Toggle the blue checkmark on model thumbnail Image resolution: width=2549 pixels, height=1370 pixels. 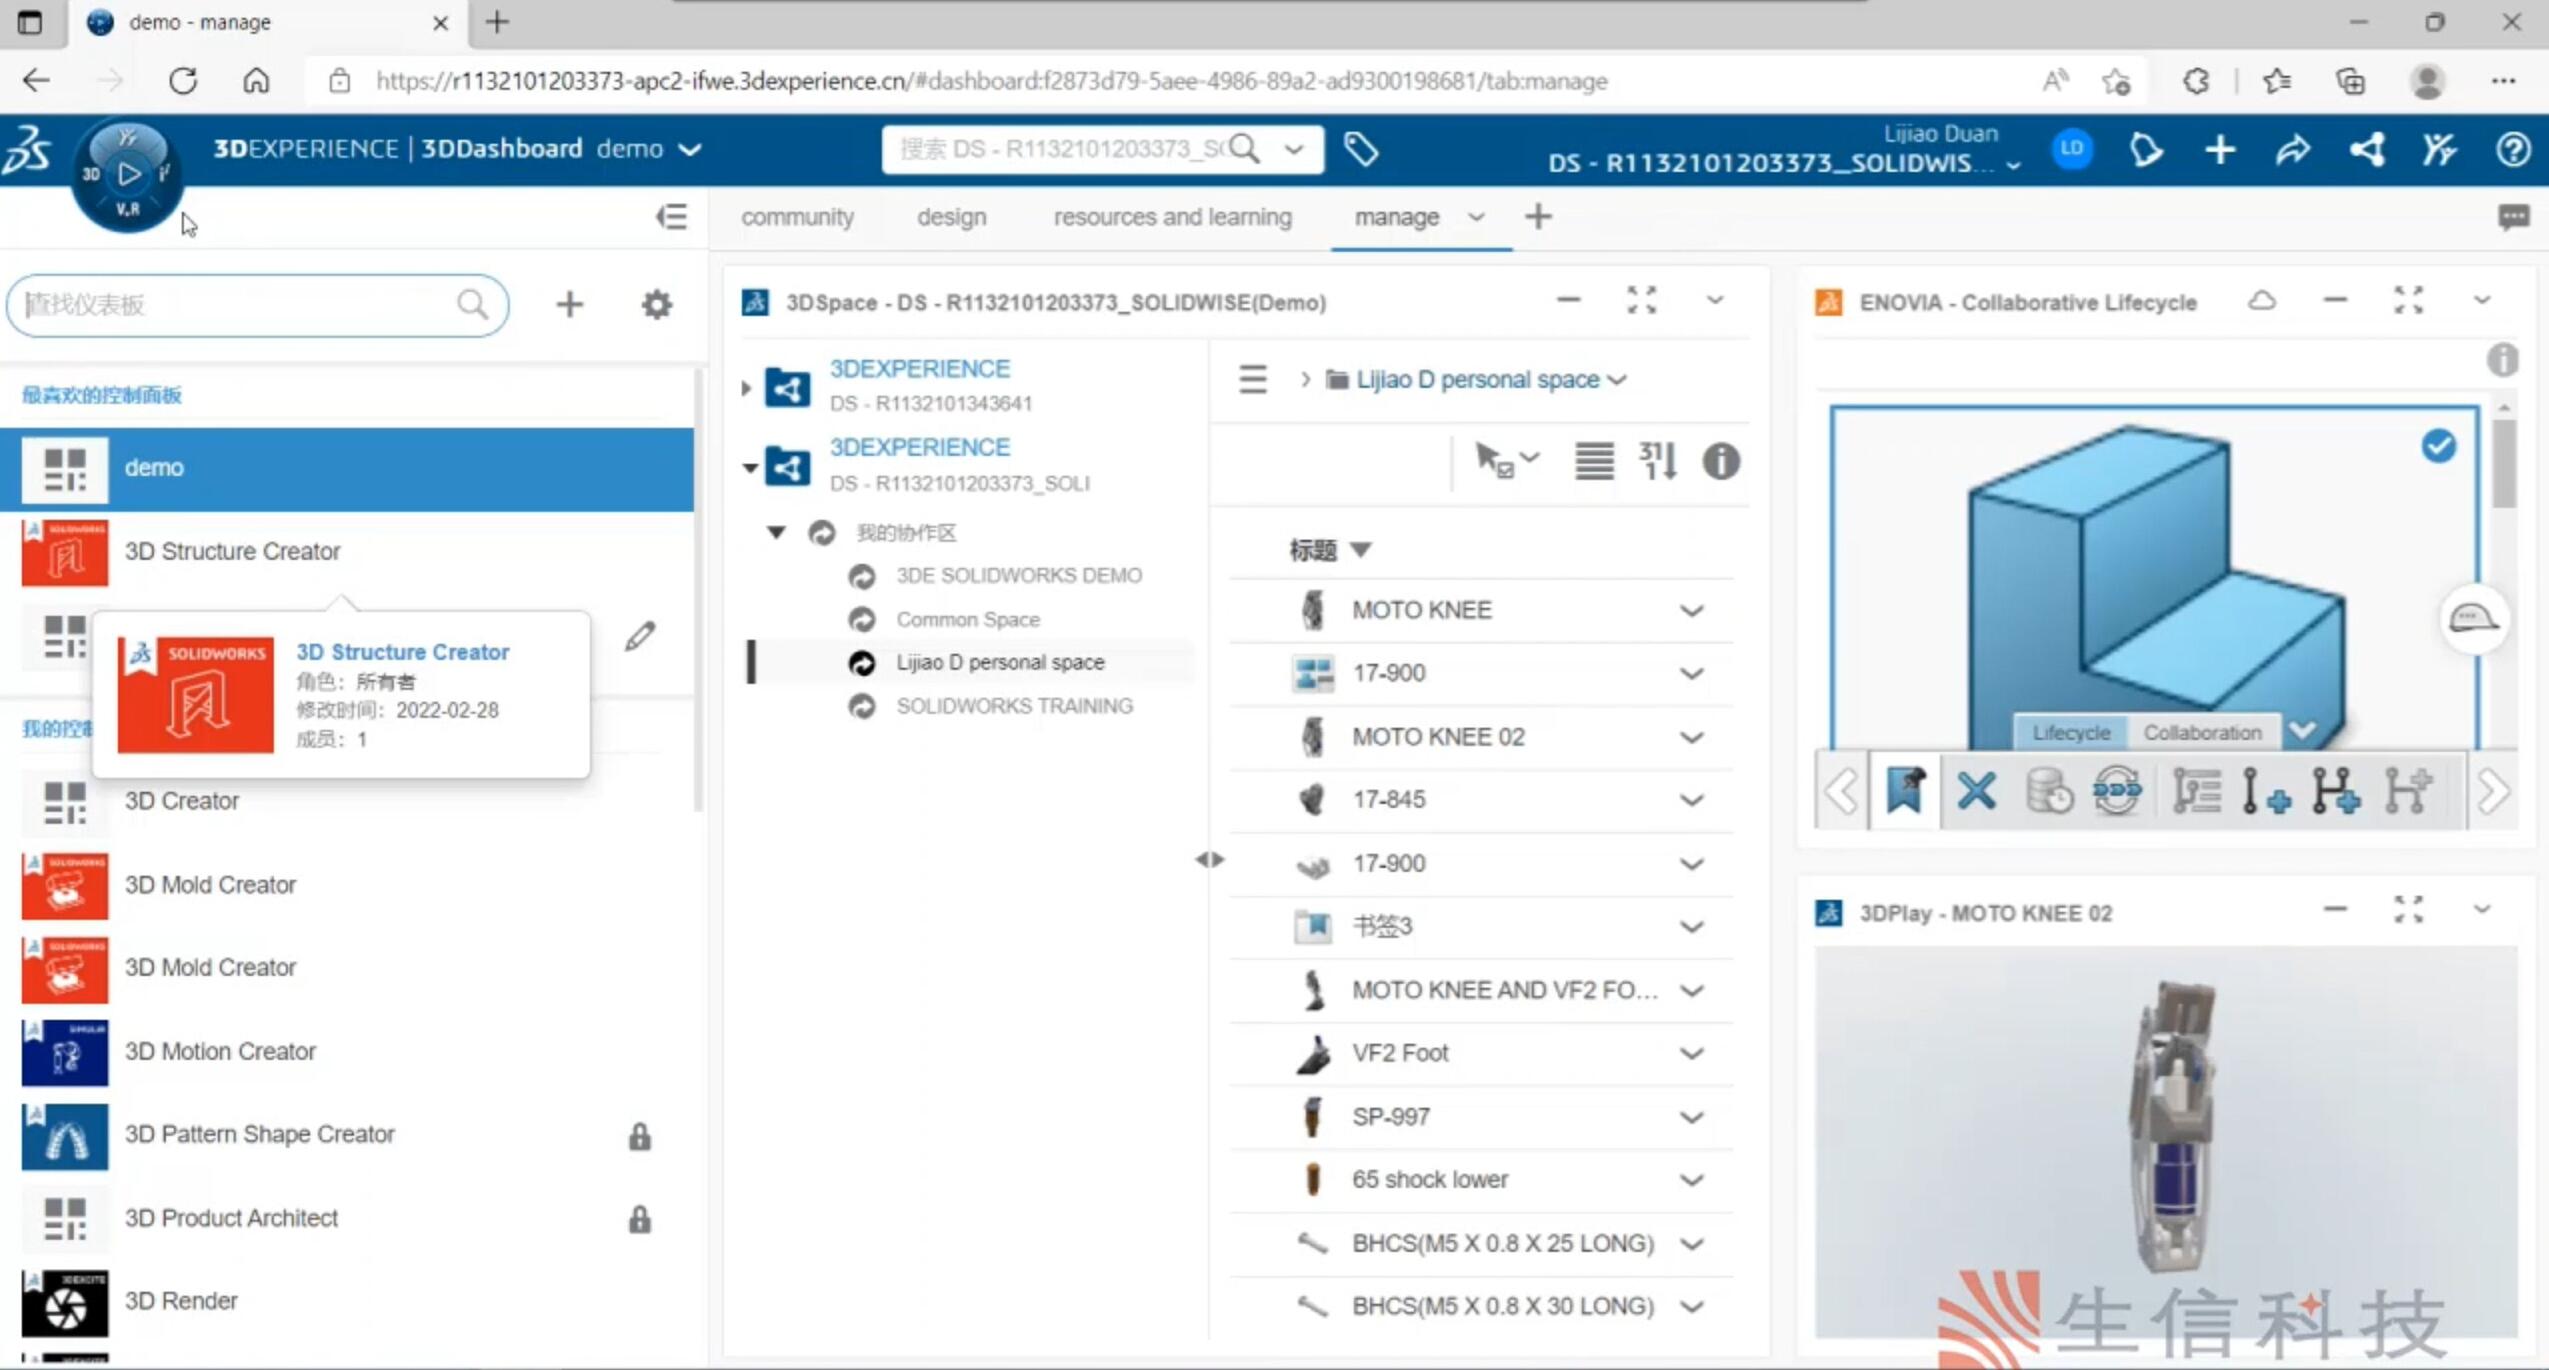[2438, 446]
